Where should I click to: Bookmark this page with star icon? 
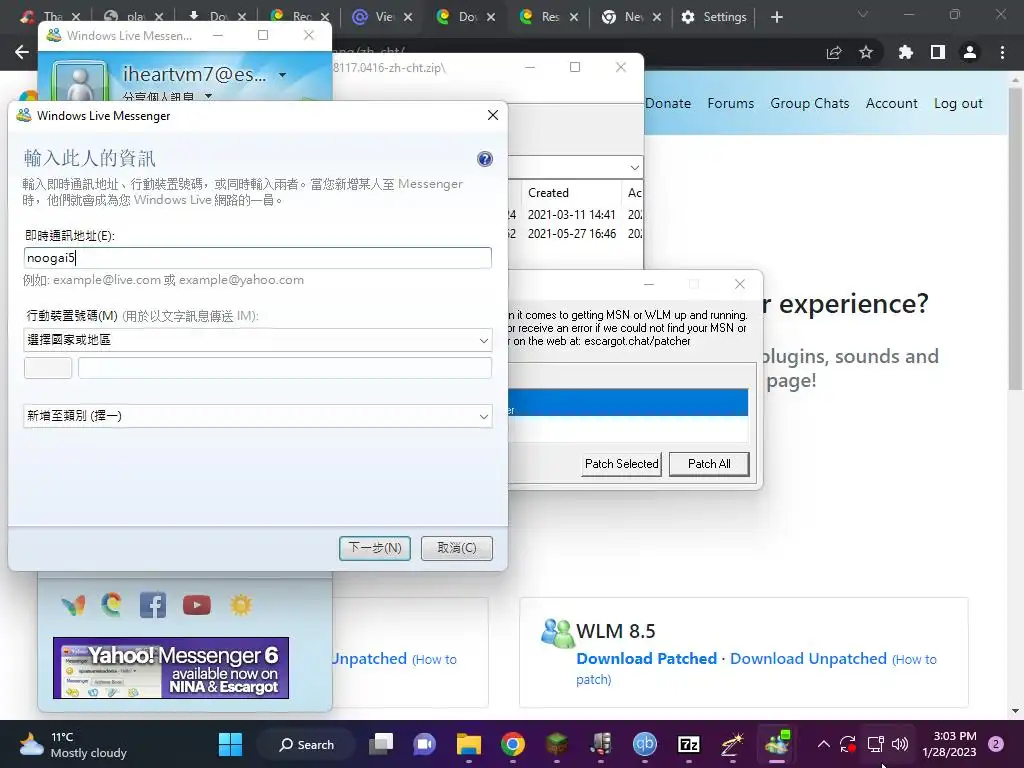[866, 52]
